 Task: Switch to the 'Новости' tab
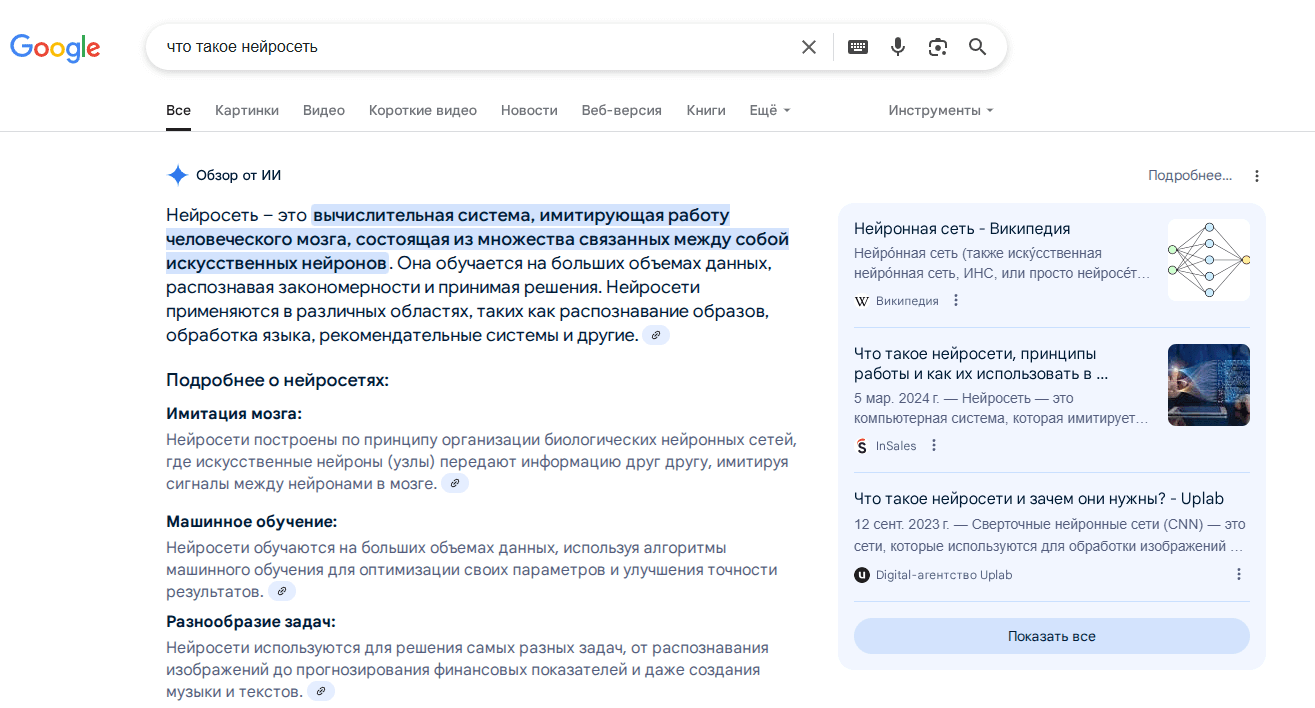[529, 110]
